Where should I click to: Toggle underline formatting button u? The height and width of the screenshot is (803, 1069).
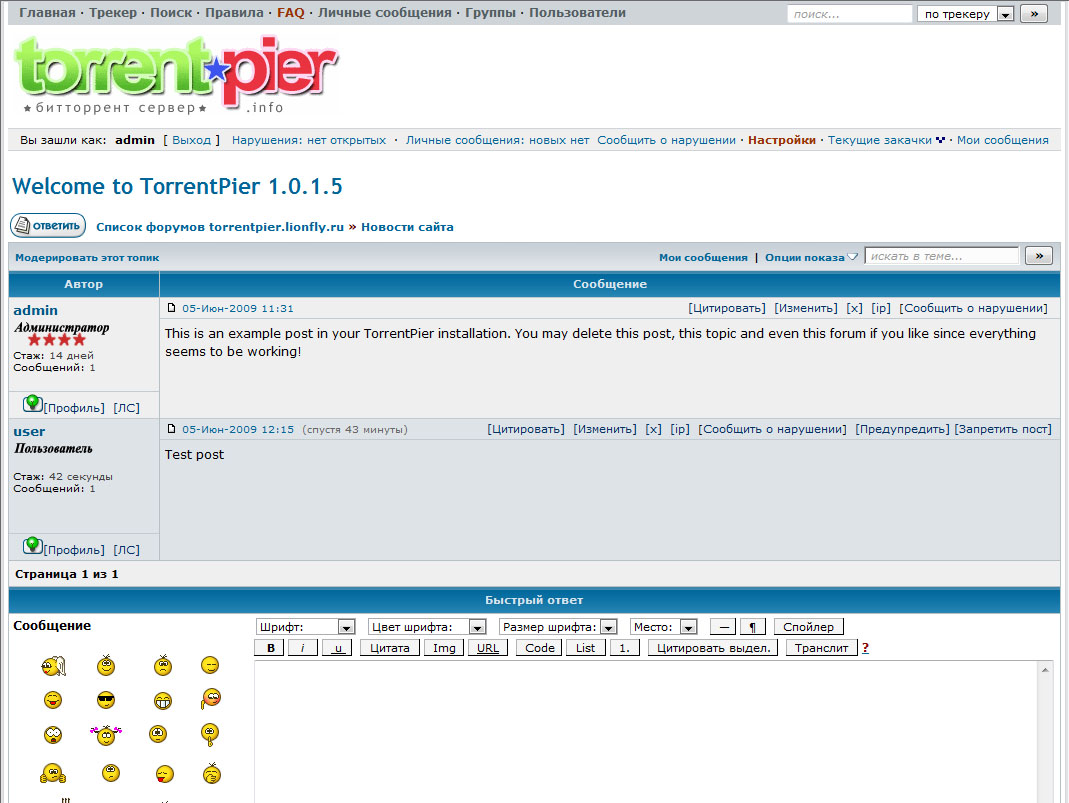click(x=338, y=648)
